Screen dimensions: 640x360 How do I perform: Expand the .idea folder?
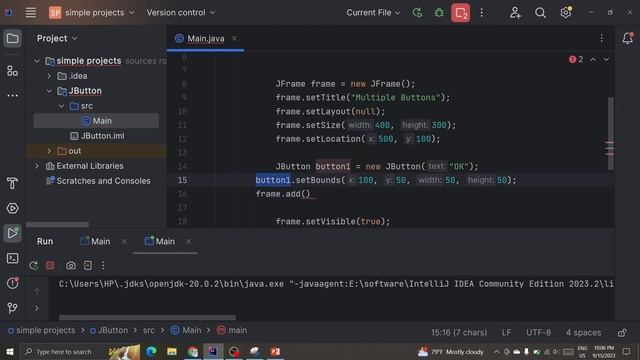[x=49, y=76]
